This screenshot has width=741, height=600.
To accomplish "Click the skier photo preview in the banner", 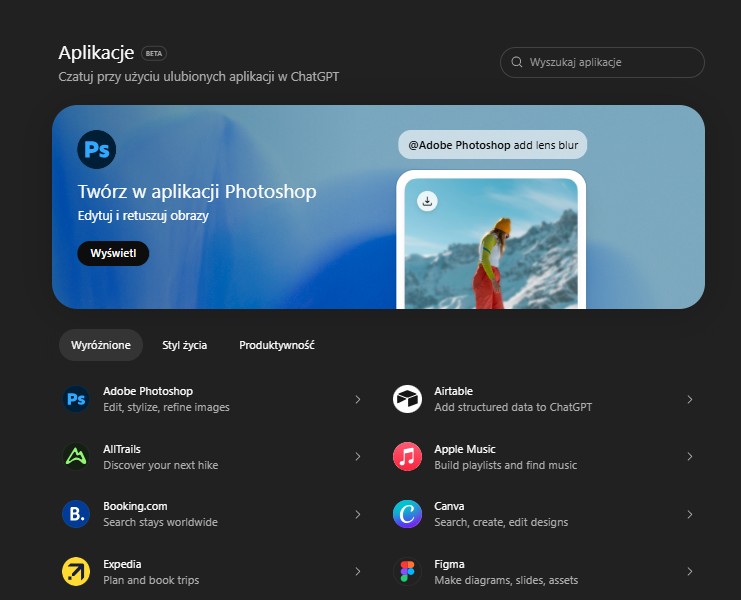I will [491, 243].
